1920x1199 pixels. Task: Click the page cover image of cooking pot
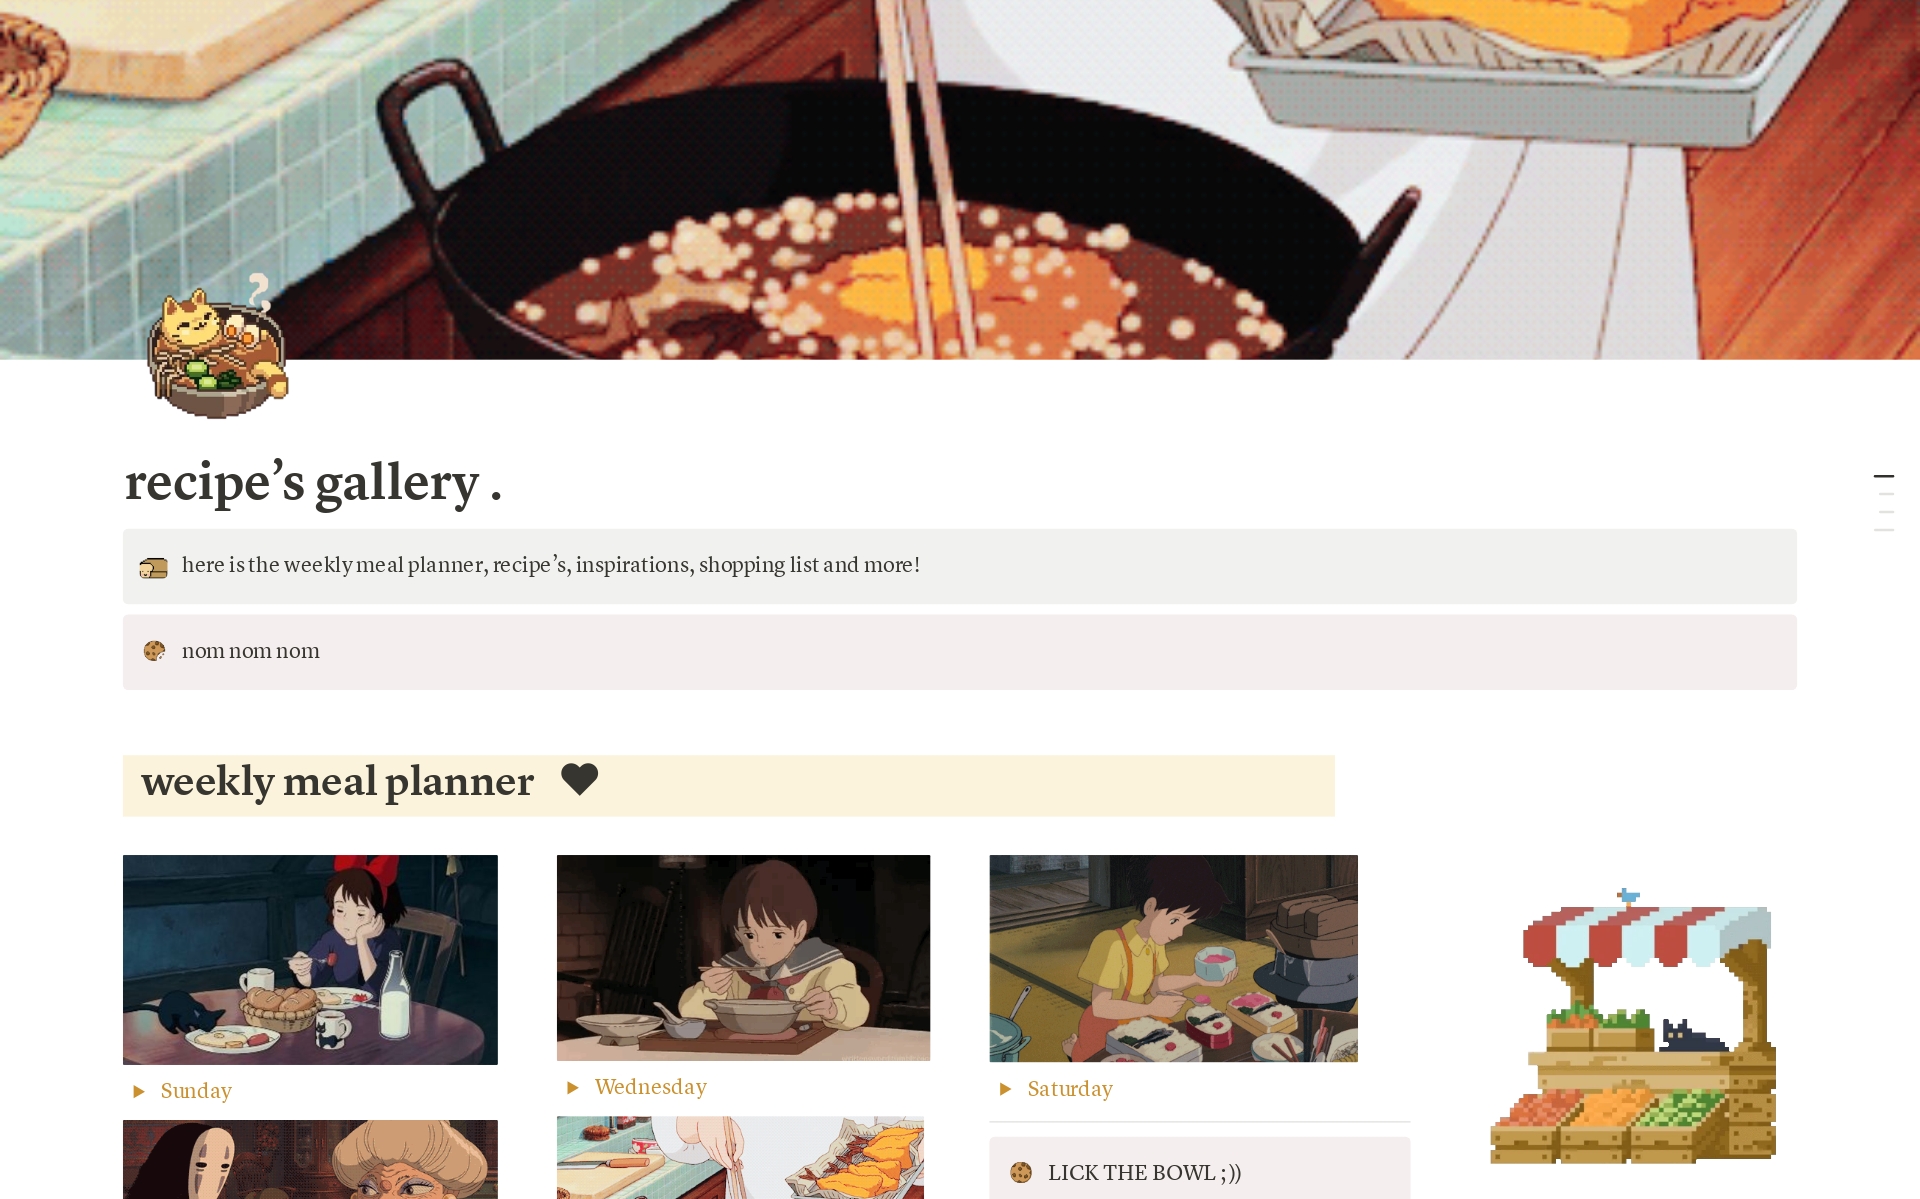(960, 180)
